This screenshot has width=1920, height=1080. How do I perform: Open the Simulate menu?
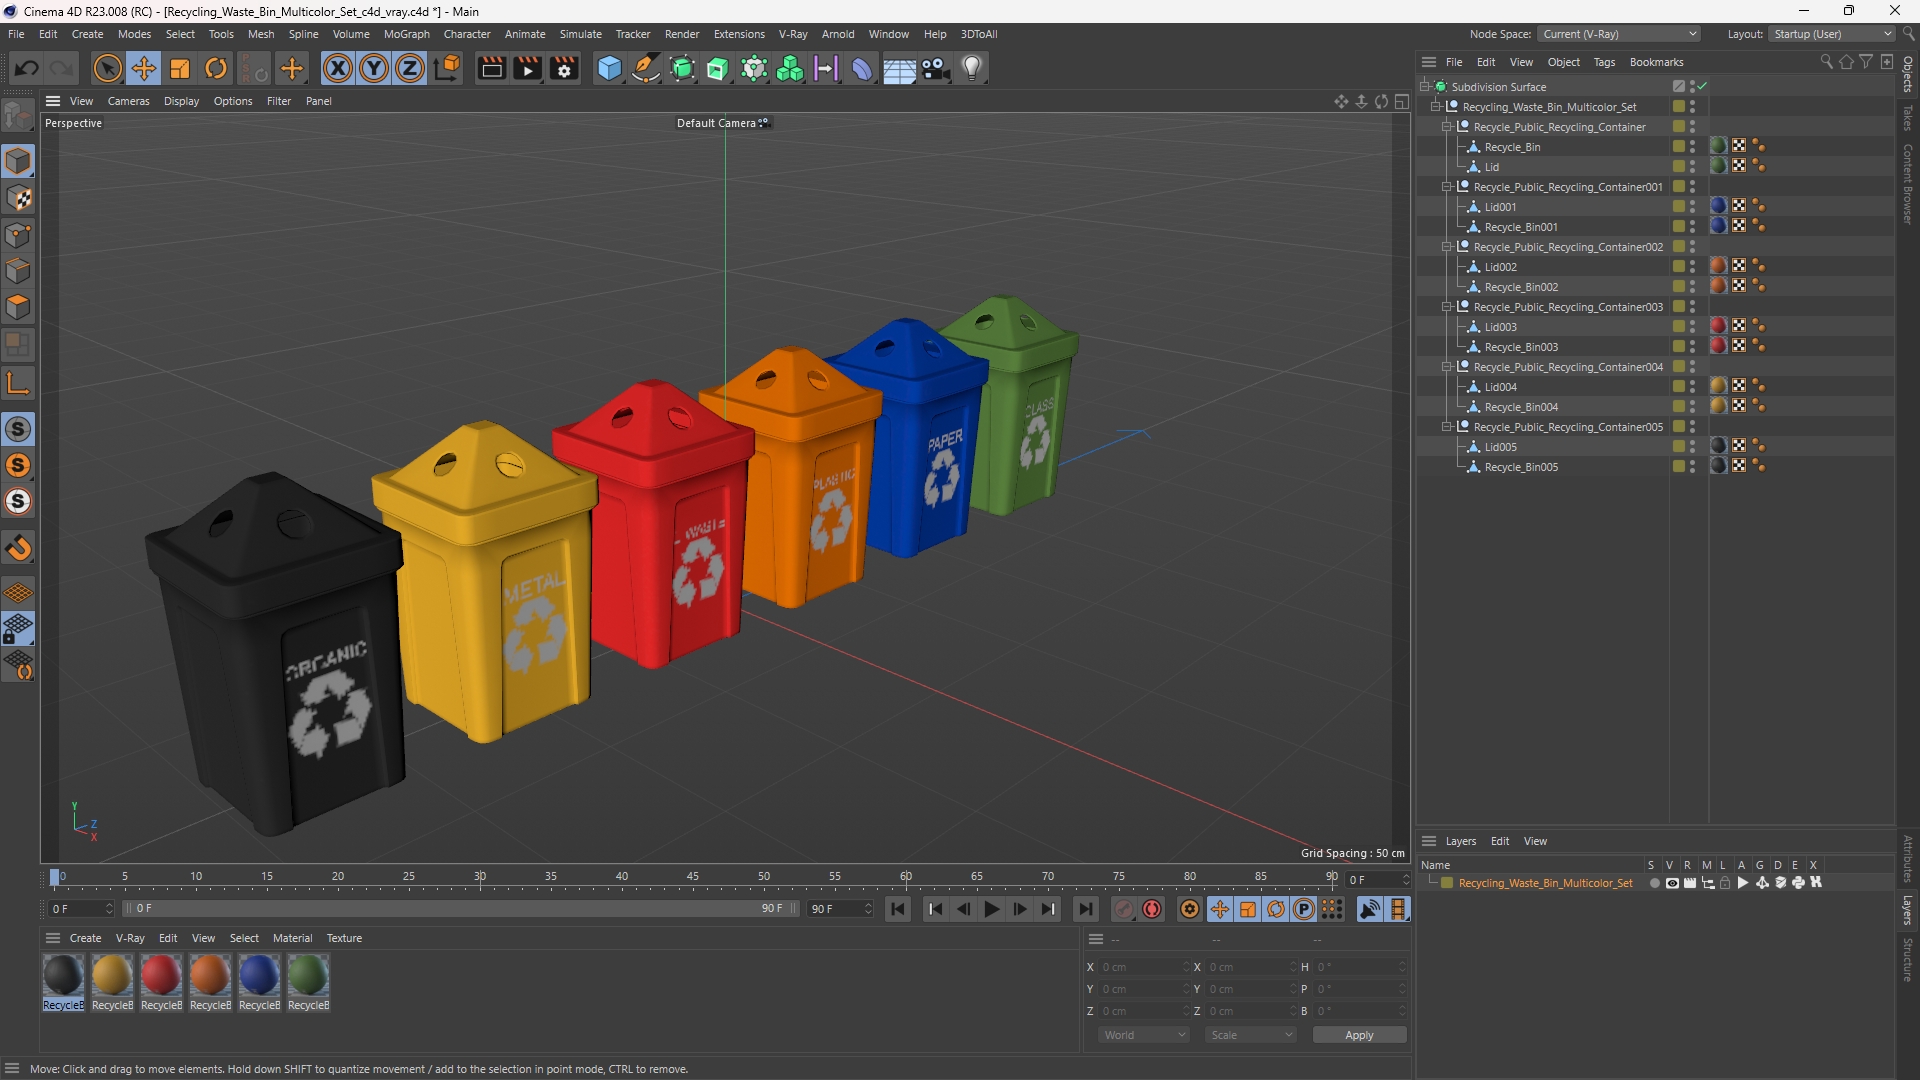580,34
